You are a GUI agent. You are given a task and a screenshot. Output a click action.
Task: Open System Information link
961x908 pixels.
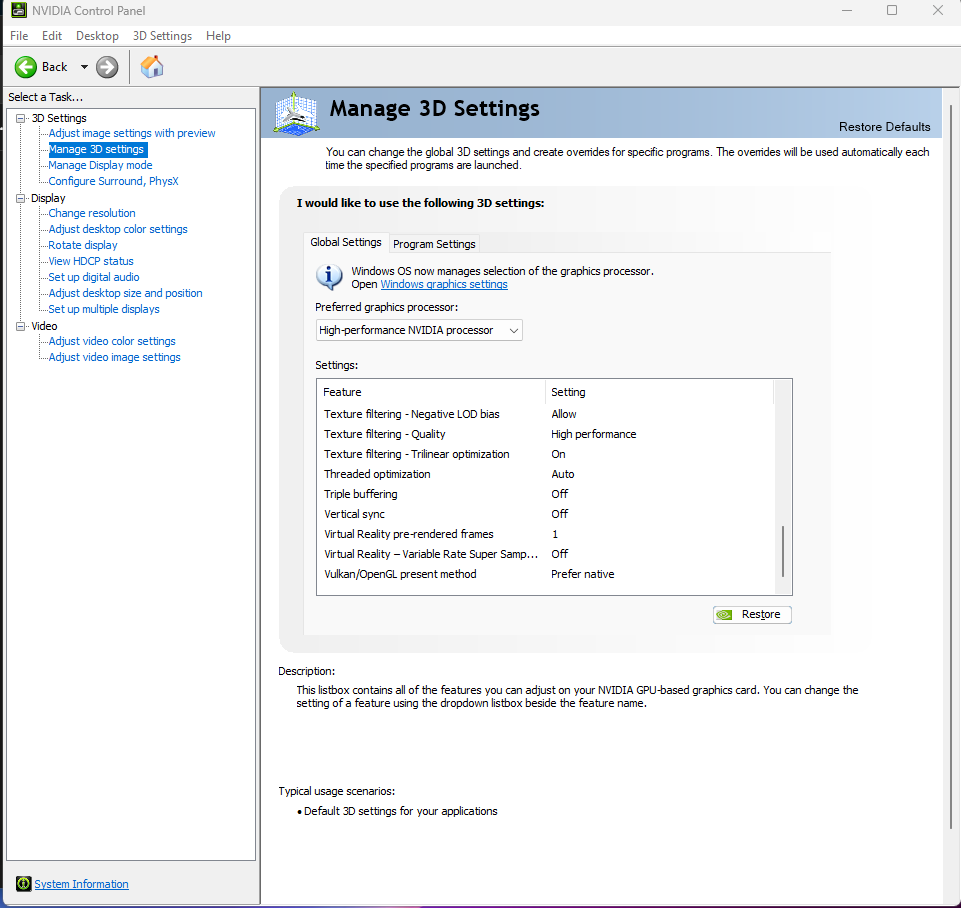point(82,884)
